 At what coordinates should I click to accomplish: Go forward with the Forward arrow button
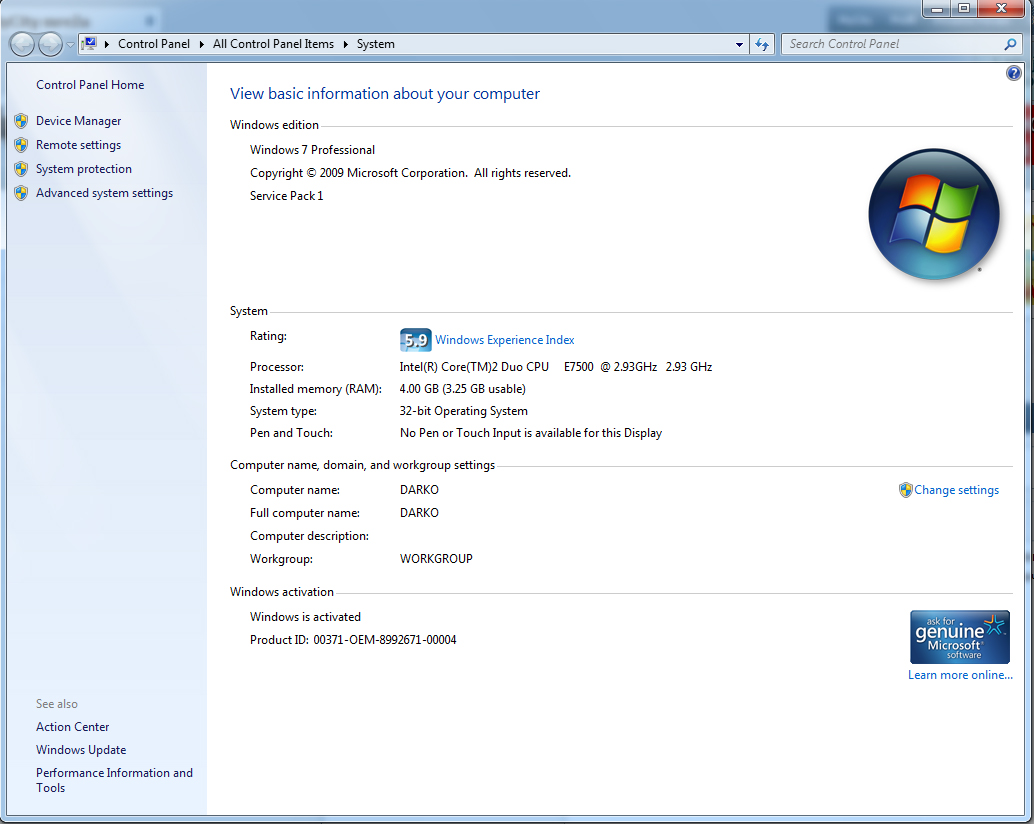[x=50, y=44]
